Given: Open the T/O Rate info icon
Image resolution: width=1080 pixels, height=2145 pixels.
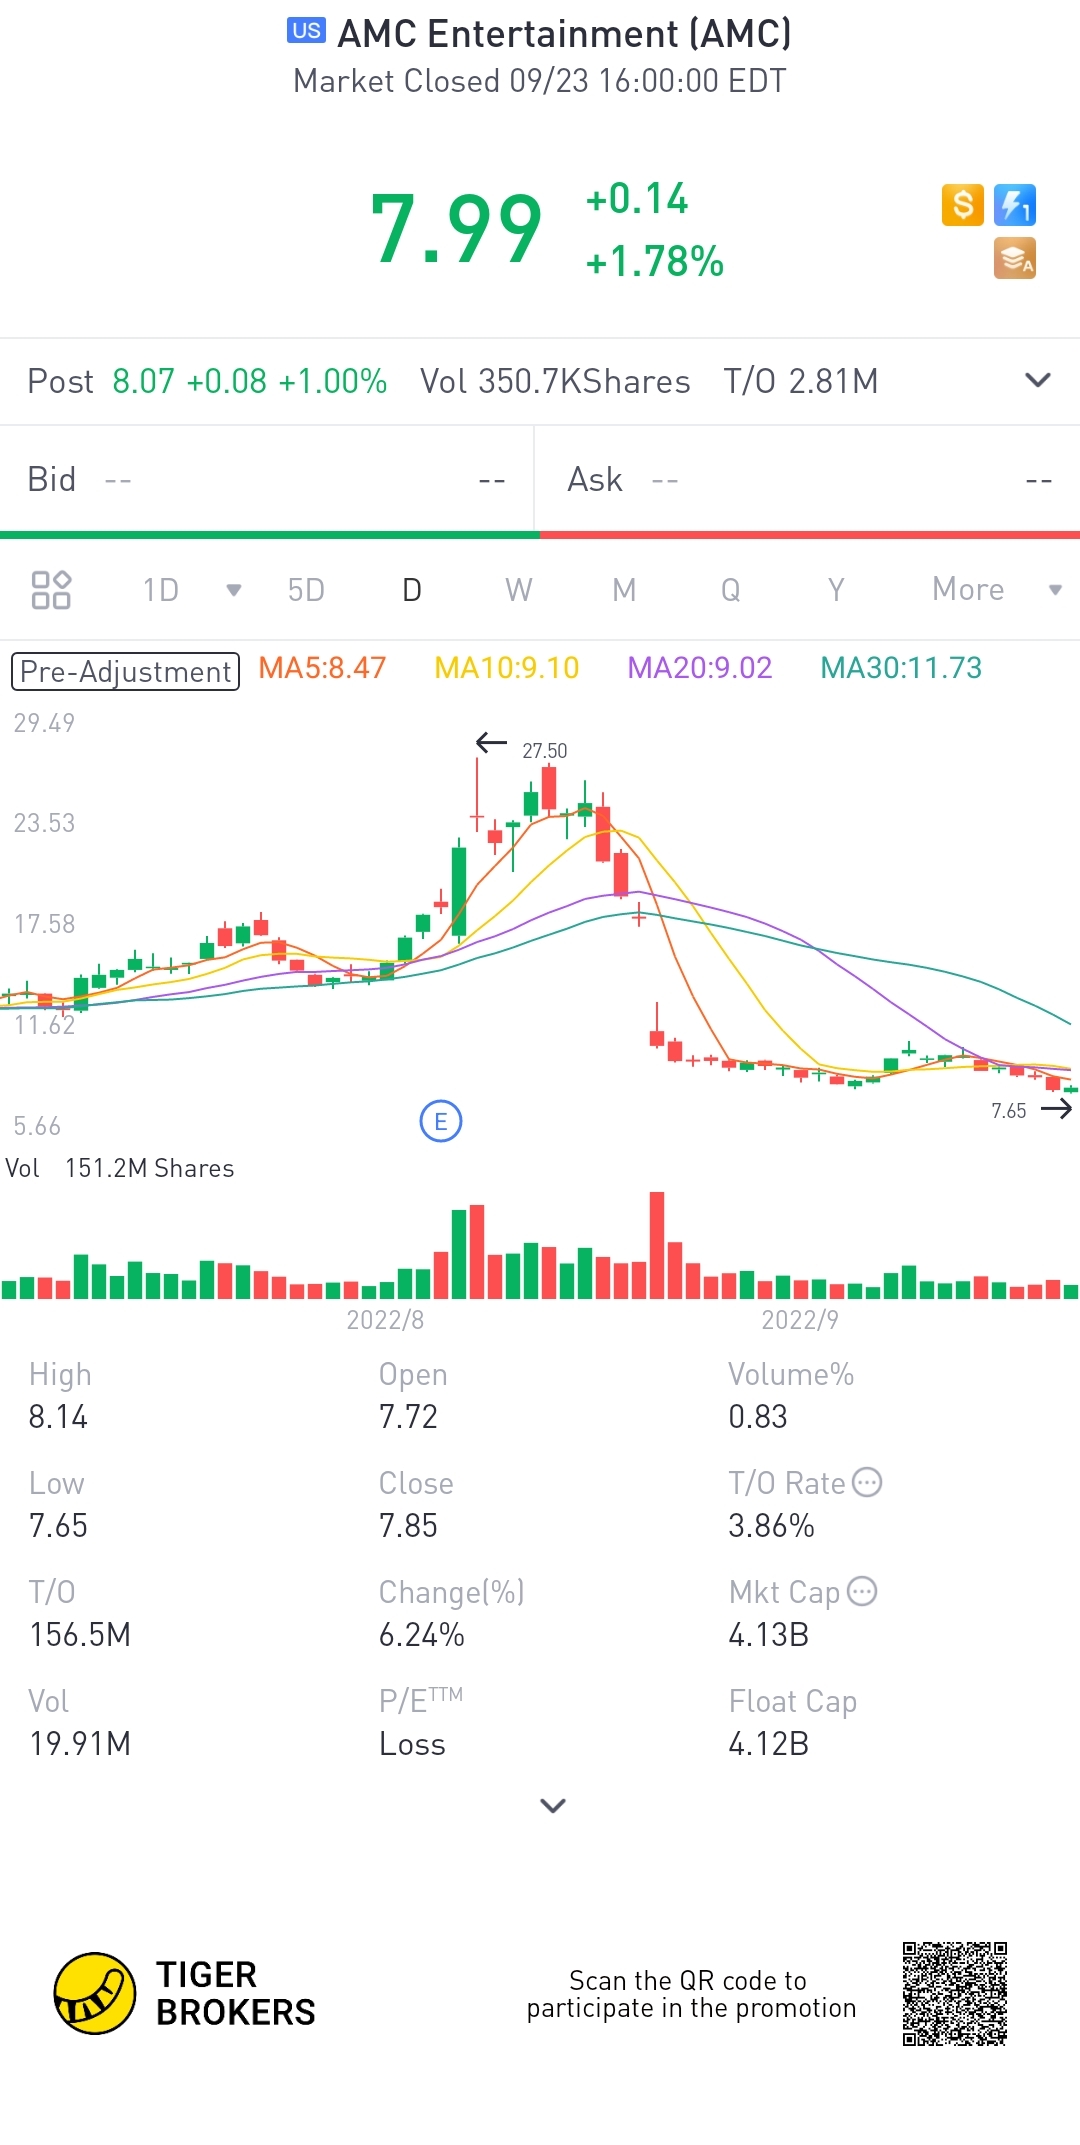Looking at the screenshot, I should 867,1482.
